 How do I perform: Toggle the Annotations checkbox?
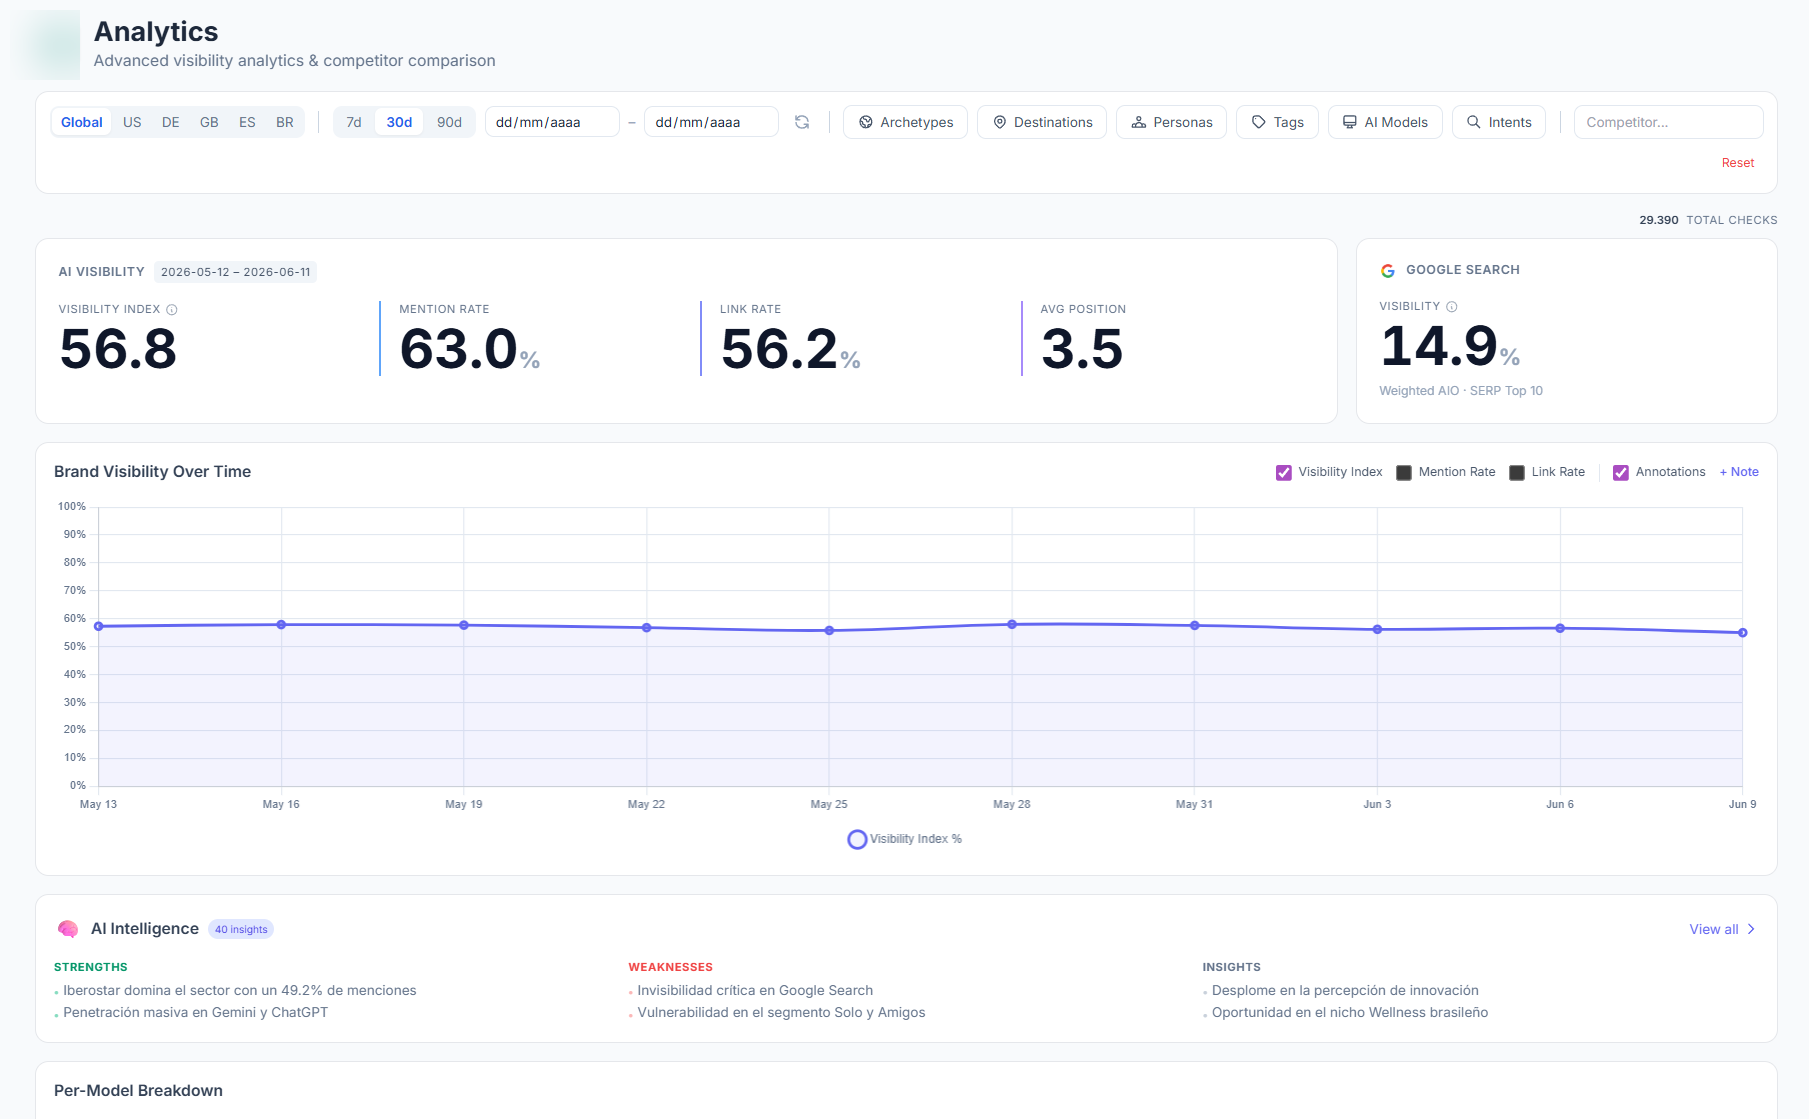1621,473
